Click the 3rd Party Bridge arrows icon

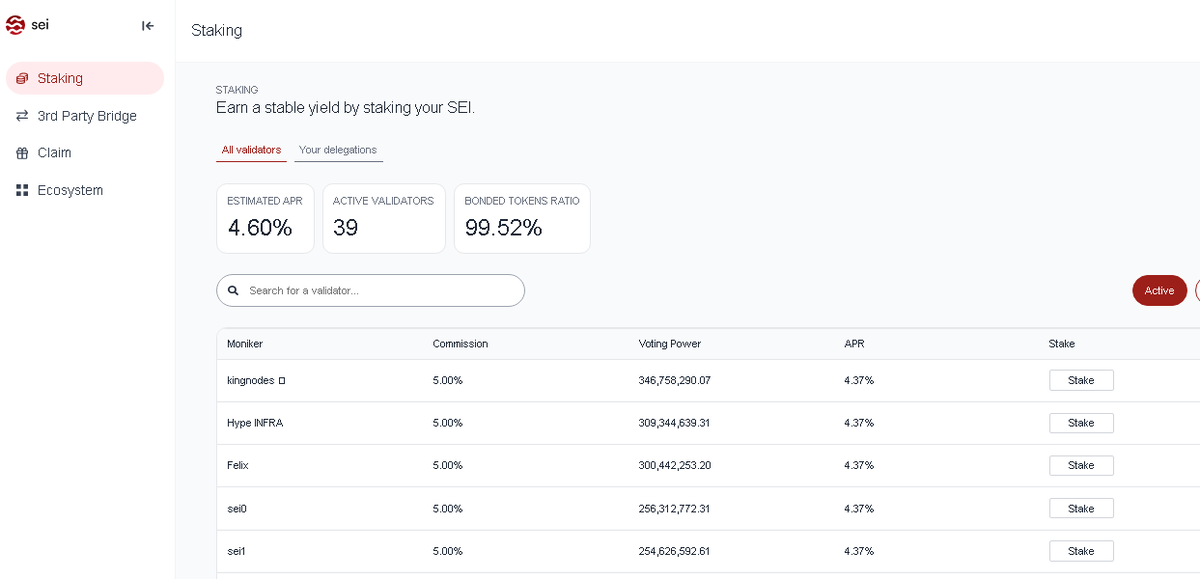[x=22, y=116]
